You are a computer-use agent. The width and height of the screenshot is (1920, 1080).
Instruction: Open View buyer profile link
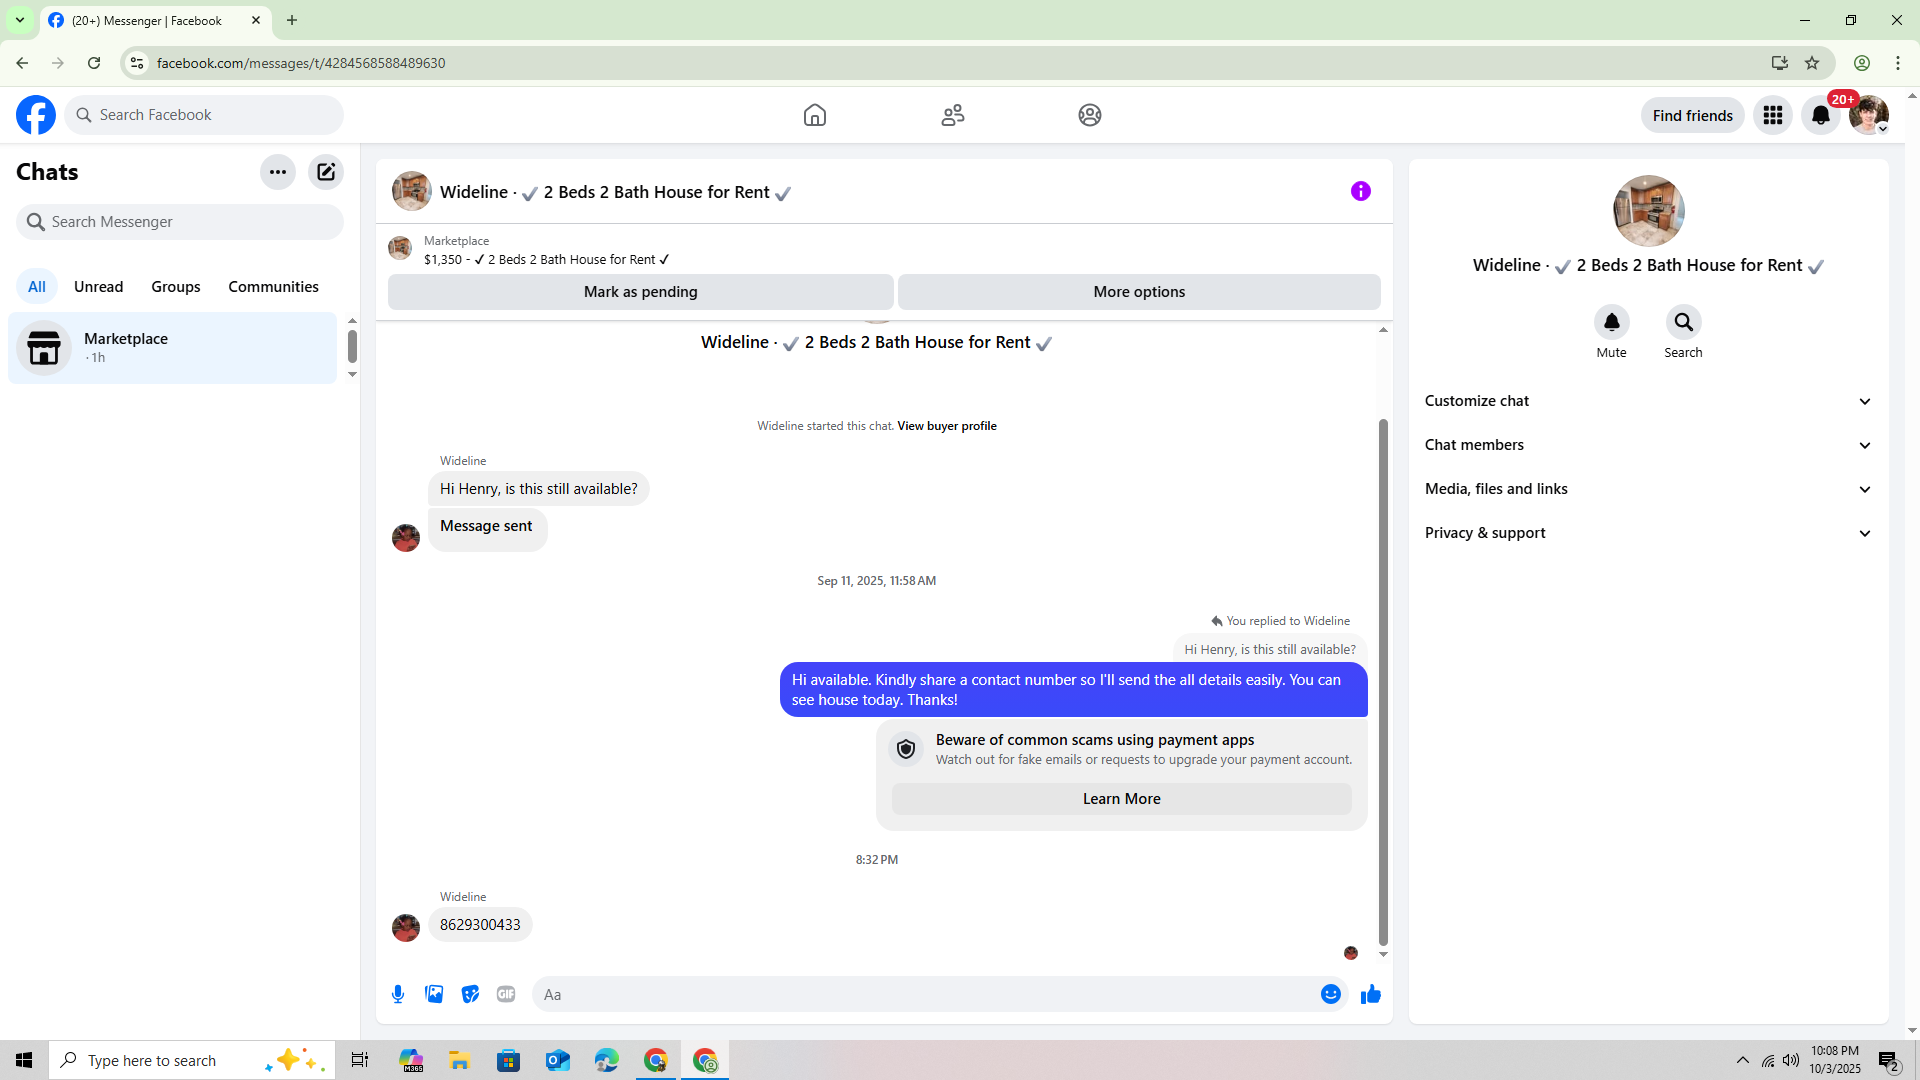(x=947, y=426)
